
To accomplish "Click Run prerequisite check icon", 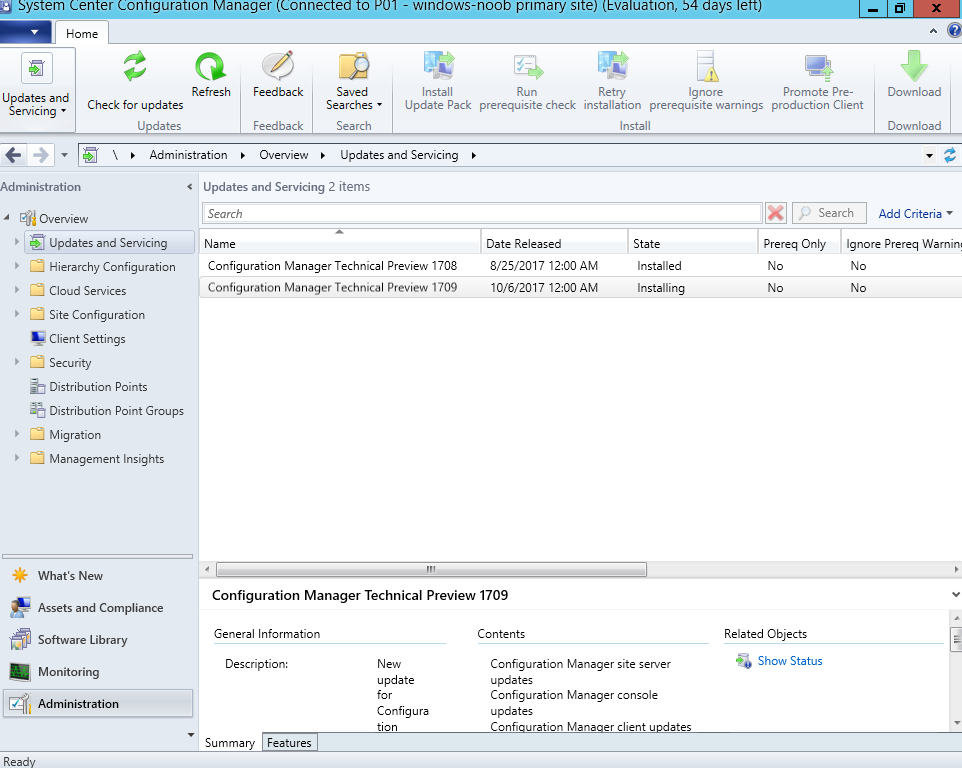I will click(x=528, y=67).
